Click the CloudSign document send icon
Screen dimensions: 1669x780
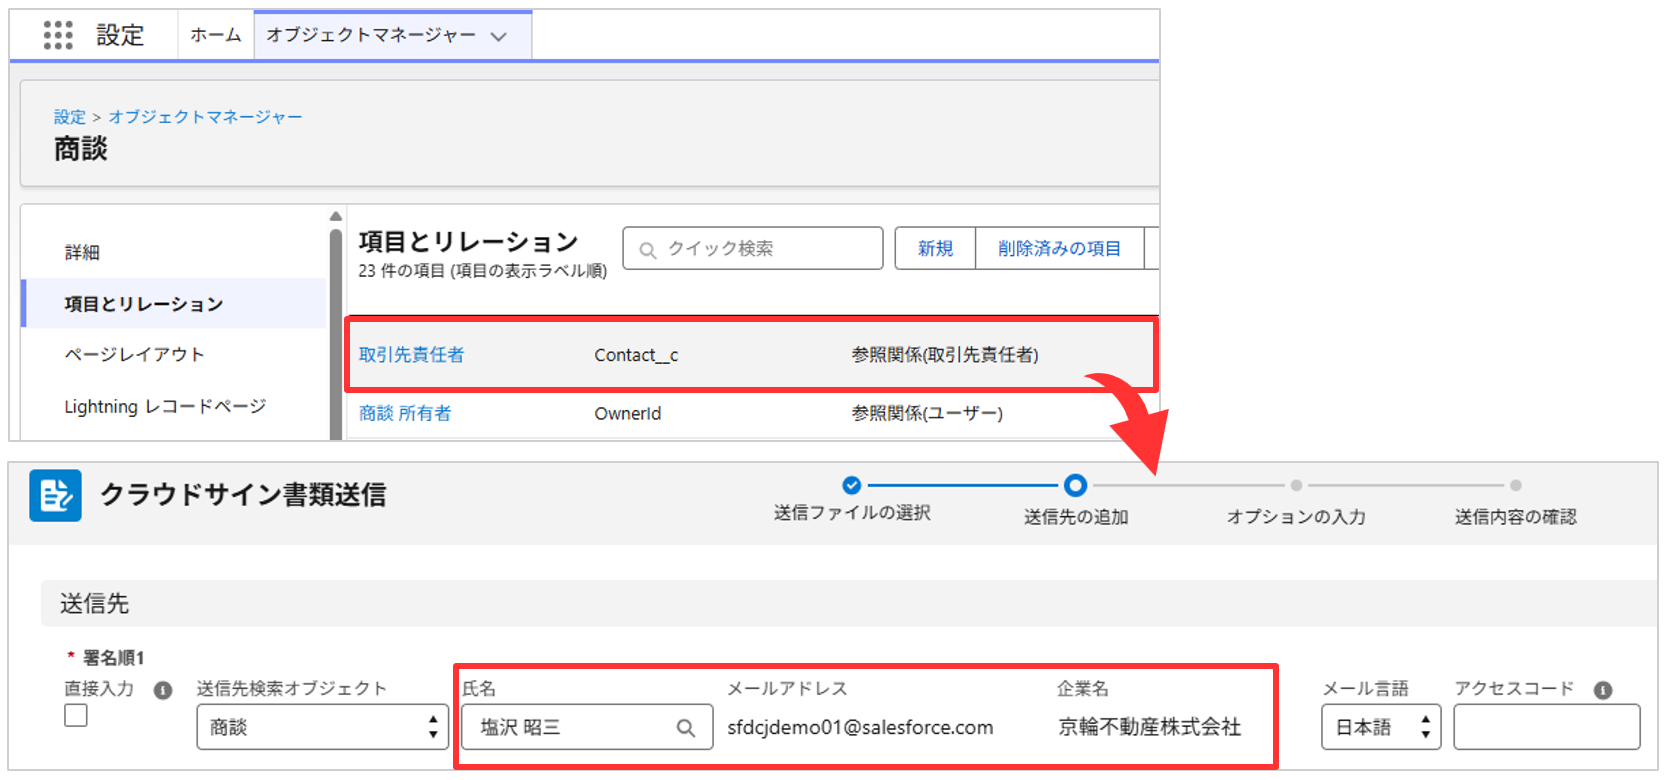point(55,496)
